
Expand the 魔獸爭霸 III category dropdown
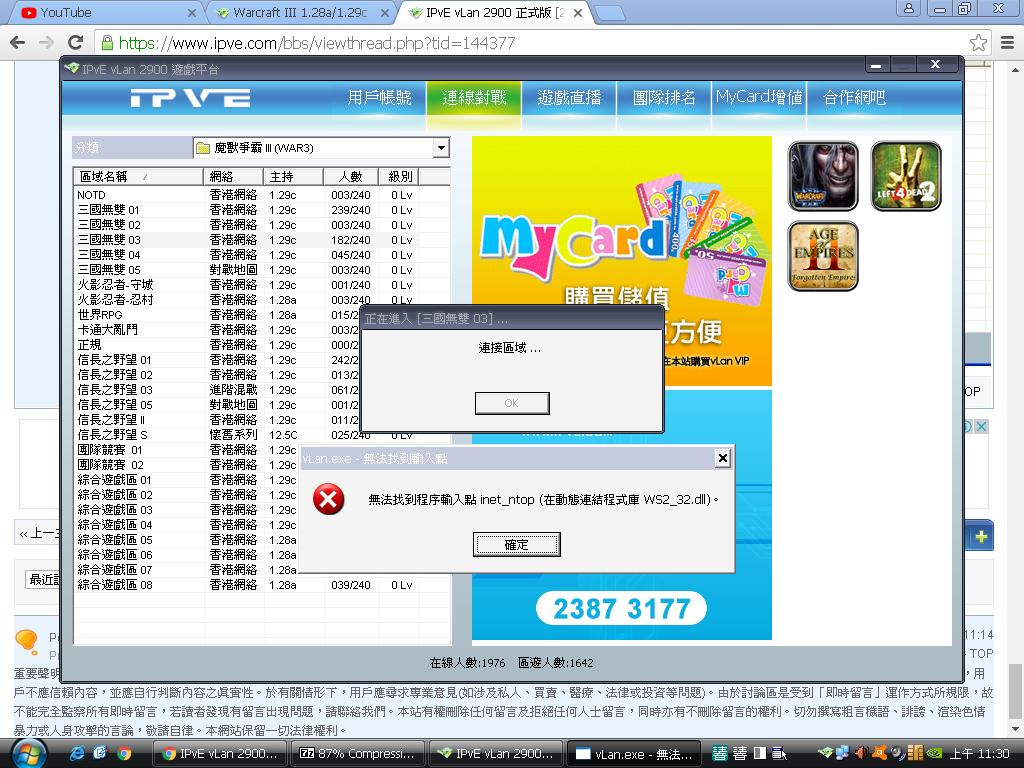coord(440,148)
